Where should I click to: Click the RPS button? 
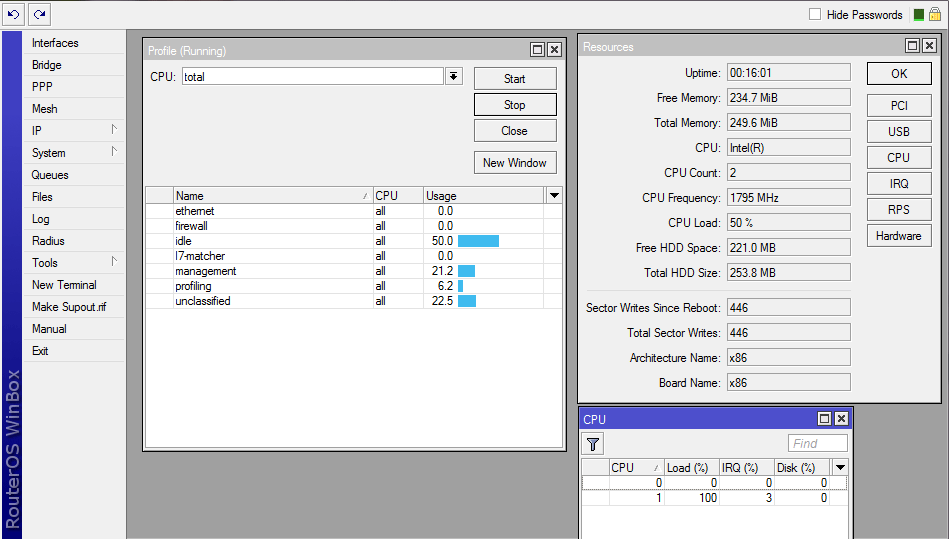point(899,210)
